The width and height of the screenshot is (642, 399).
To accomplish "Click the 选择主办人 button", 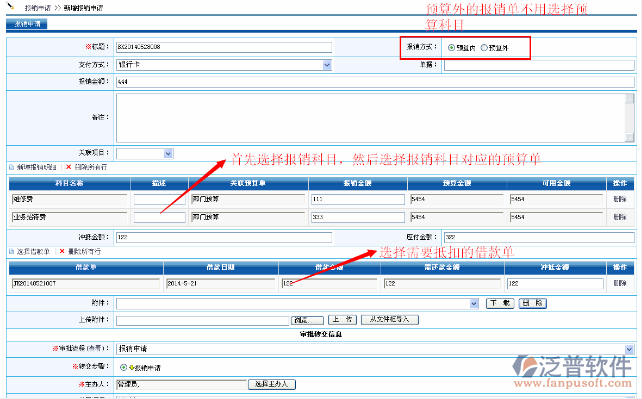I will click(272, 384).
